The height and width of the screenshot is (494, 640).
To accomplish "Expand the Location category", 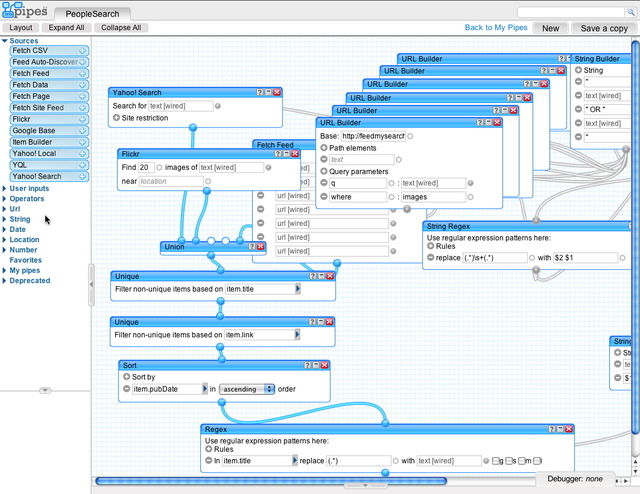I will [x=4, y=240].
